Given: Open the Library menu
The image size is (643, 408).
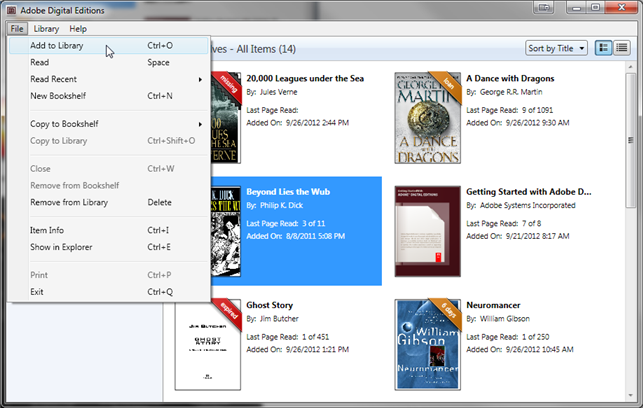Looking at the screenshot, I should [x=46, y=29].
